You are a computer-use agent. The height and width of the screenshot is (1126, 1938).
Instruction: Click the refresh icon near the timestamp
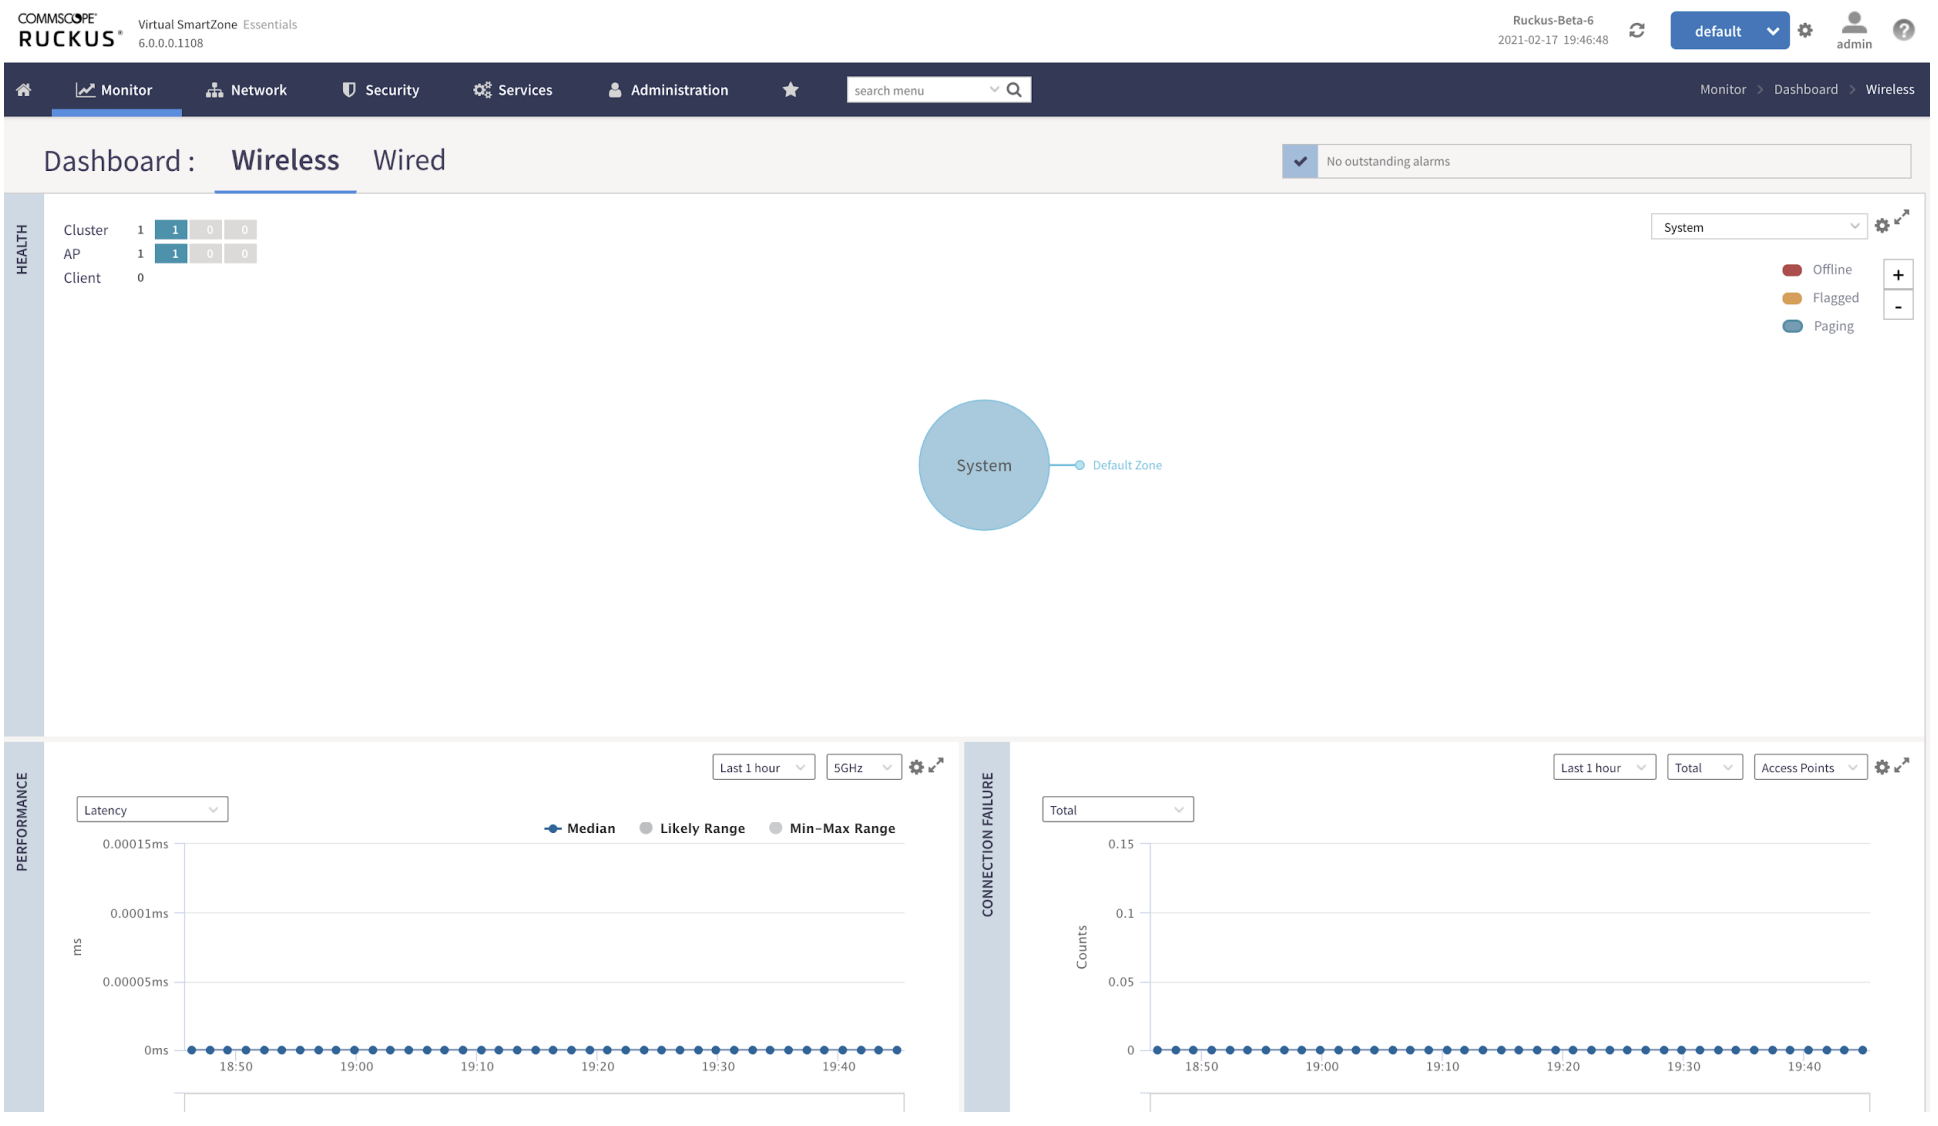coord(1637,30)
